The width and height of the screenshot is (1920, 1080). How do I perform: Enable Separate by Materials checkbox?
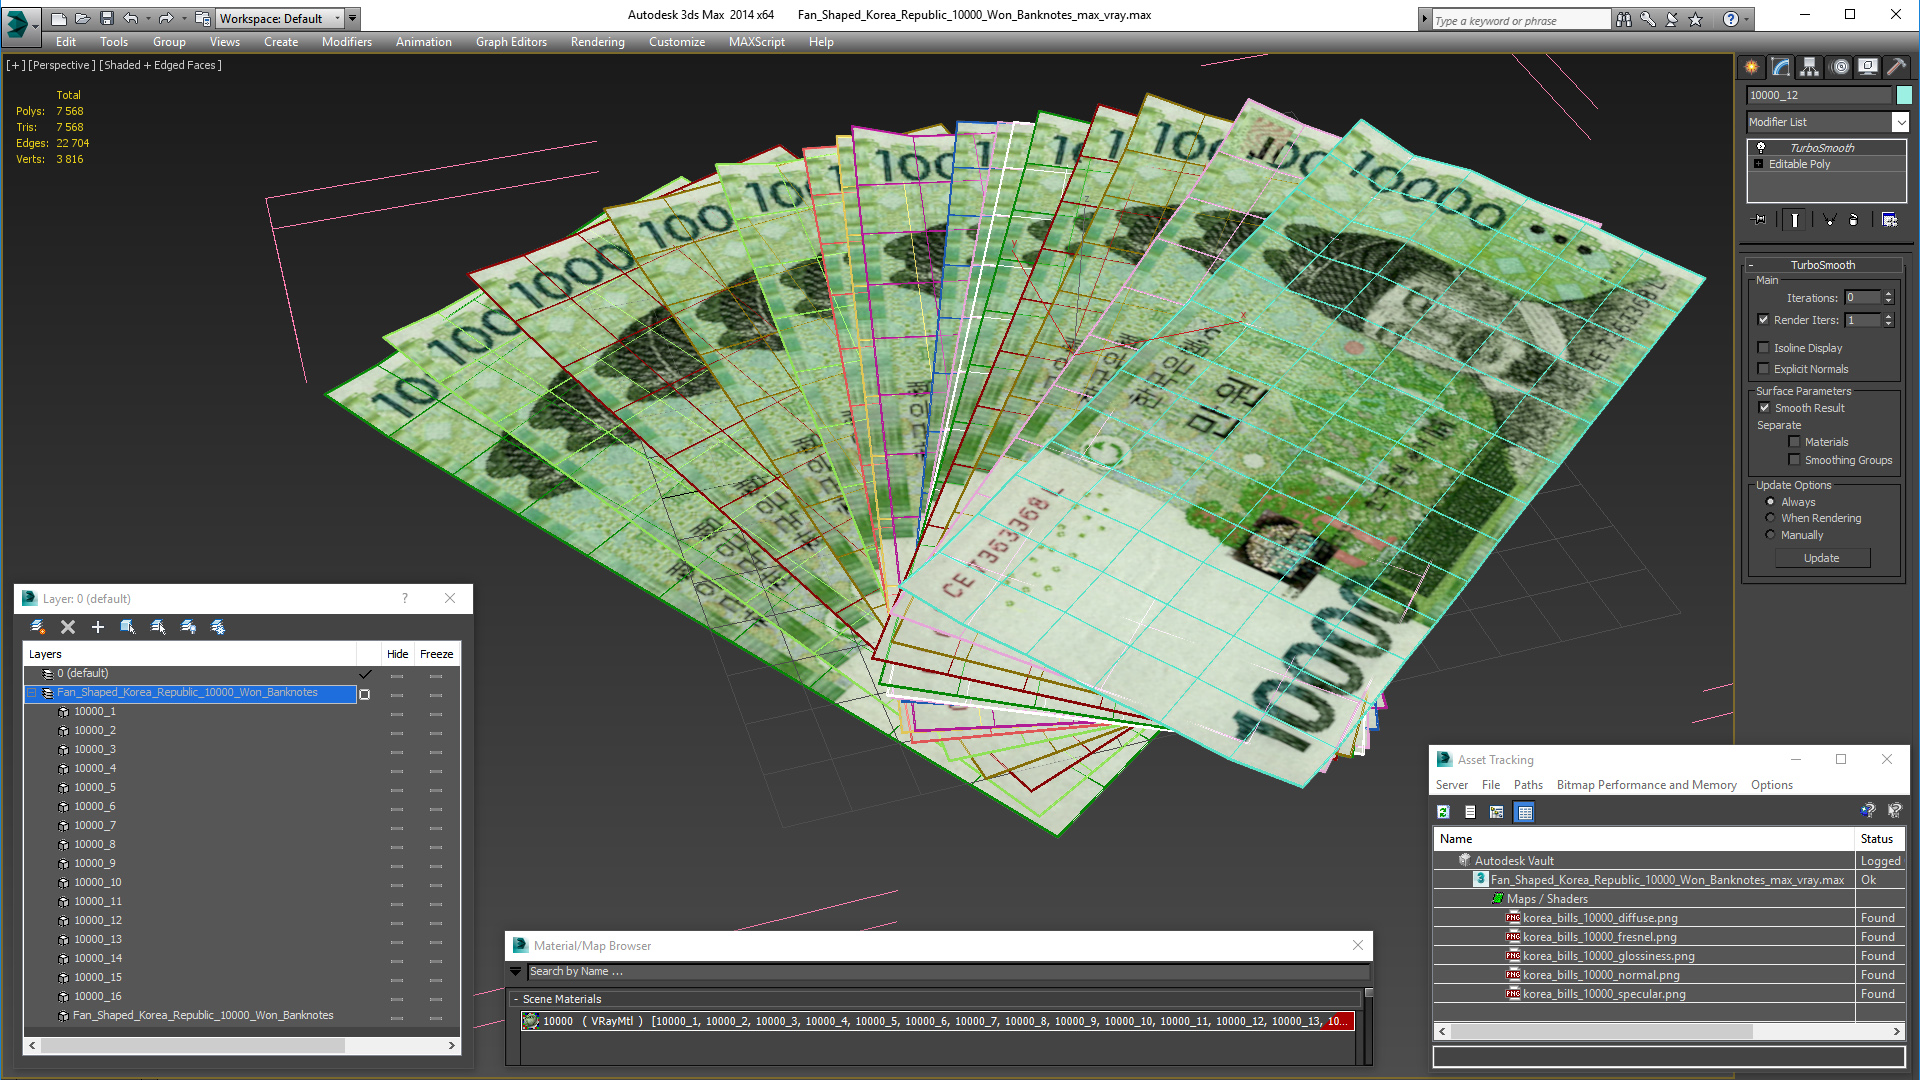pos(1794,442)
